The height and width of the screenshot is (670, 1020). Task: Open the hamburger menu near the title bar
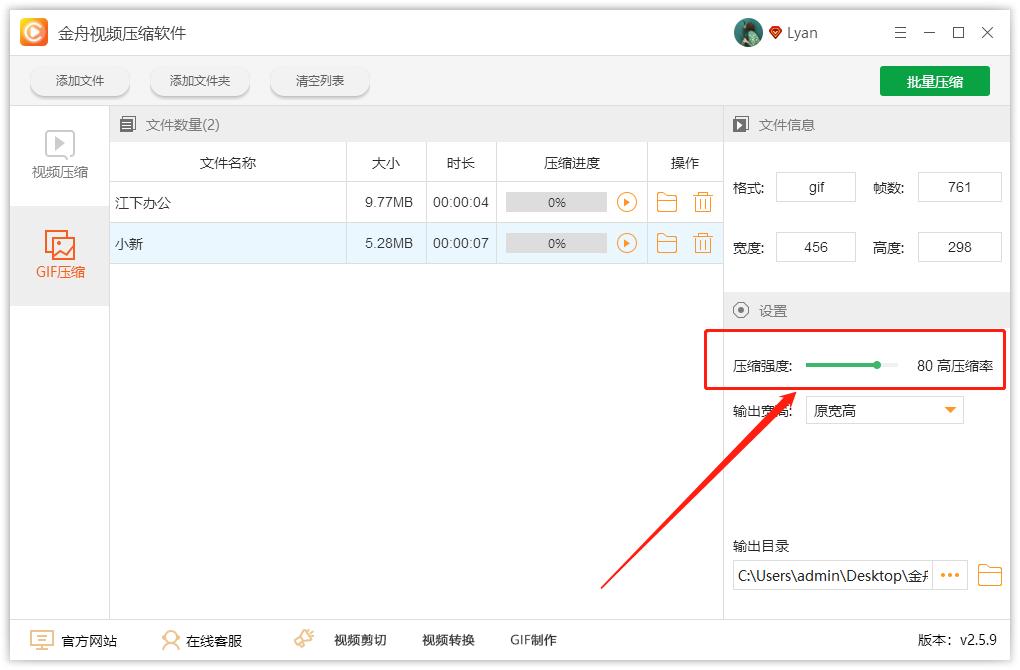click(x=899, y=32)
